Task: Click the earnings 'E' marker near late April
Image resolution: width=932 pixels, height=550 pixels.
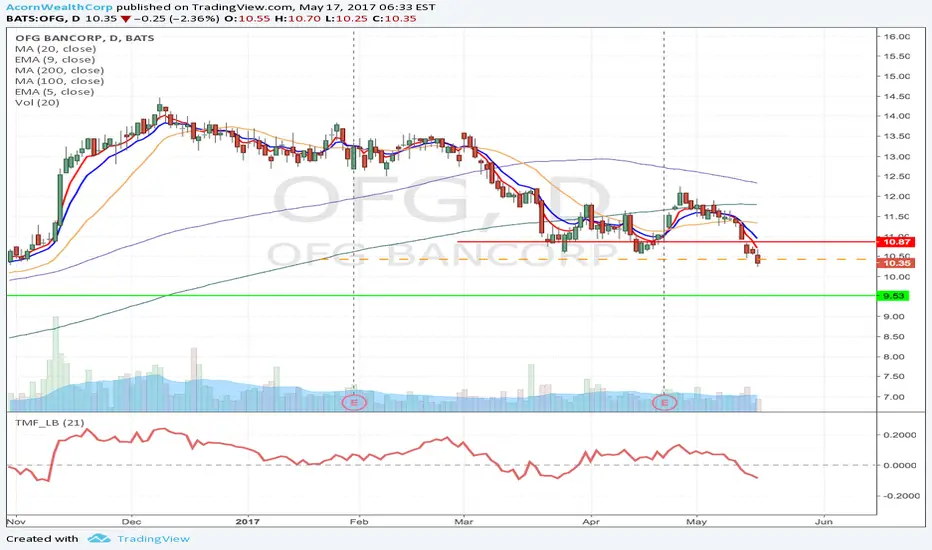Action: pyautogui.click(x=665, y=403)
